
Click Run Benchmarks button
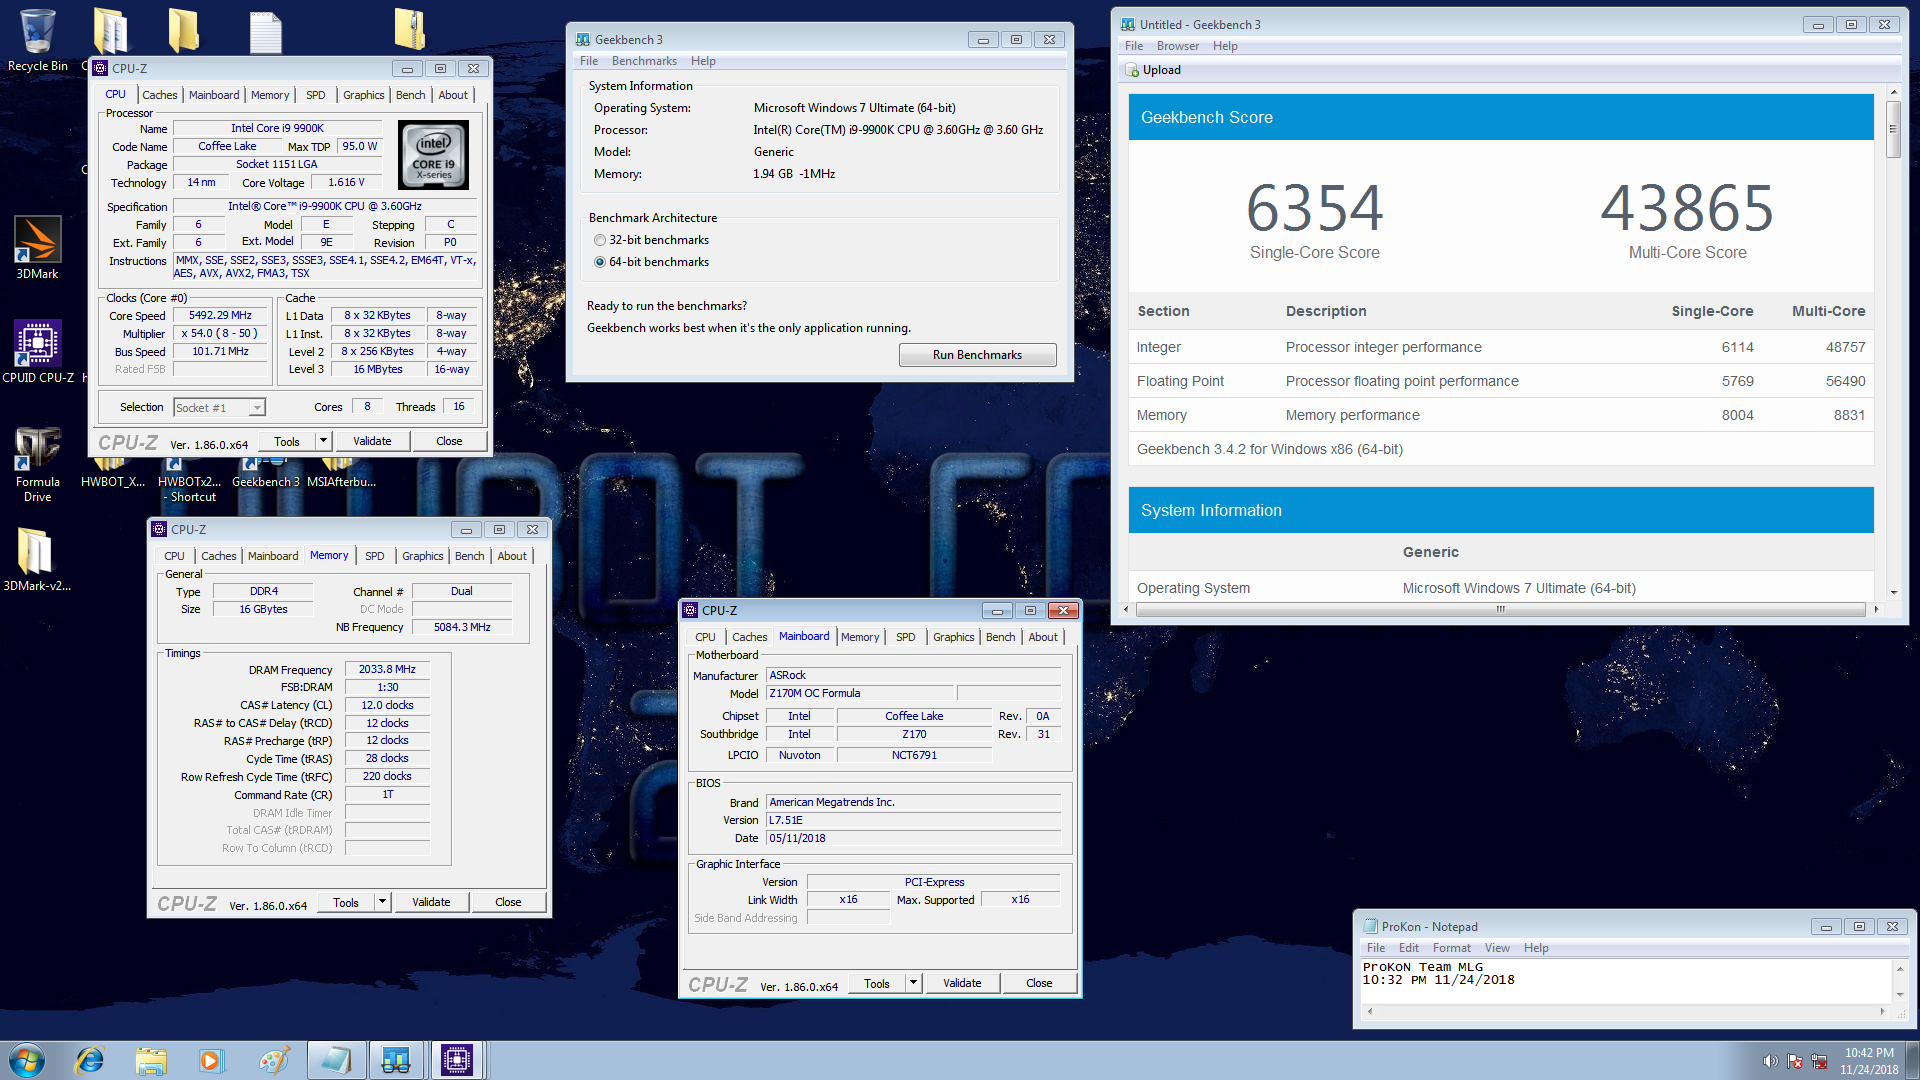point(977,355)
